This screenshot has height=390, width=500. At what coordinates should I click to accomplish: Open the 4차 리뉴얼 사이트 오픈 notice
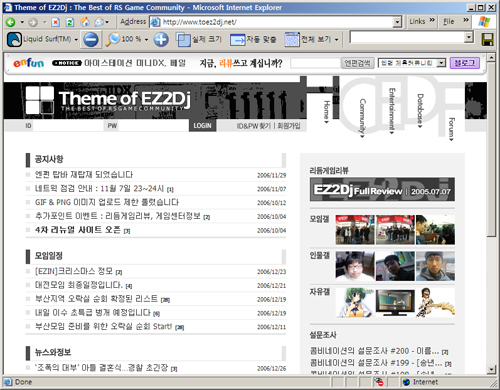(78, 230)
